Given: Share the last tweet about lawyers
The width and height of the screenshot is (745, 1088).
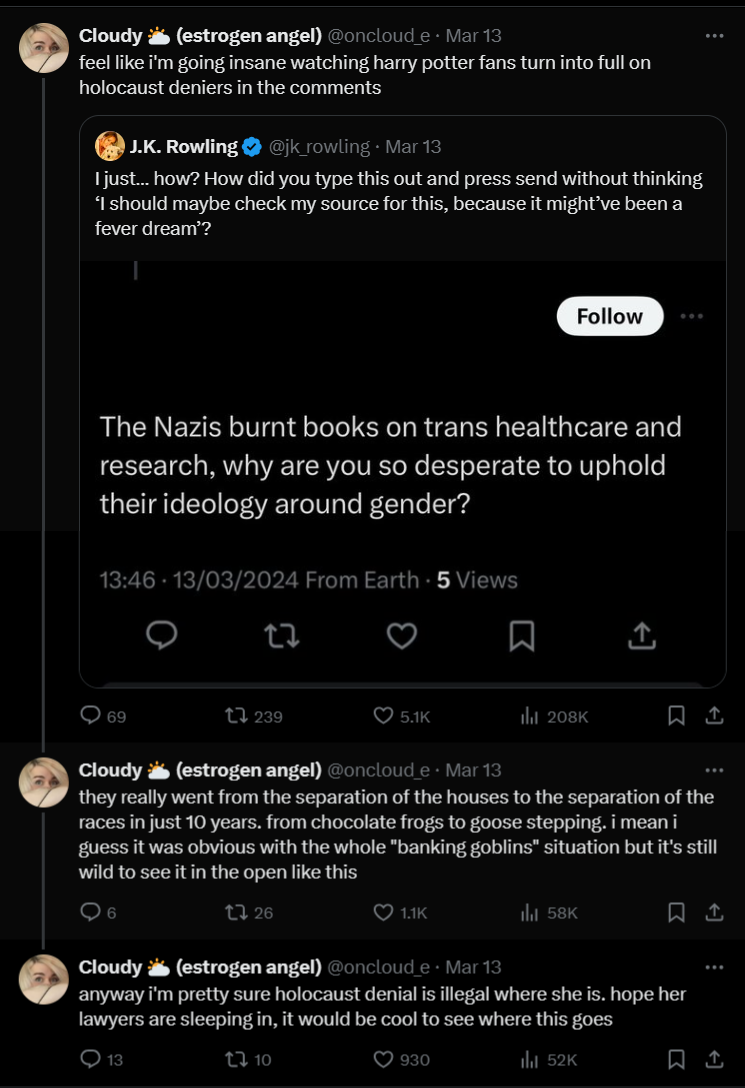Looking at the screenshot, I should coord(714,1059).
